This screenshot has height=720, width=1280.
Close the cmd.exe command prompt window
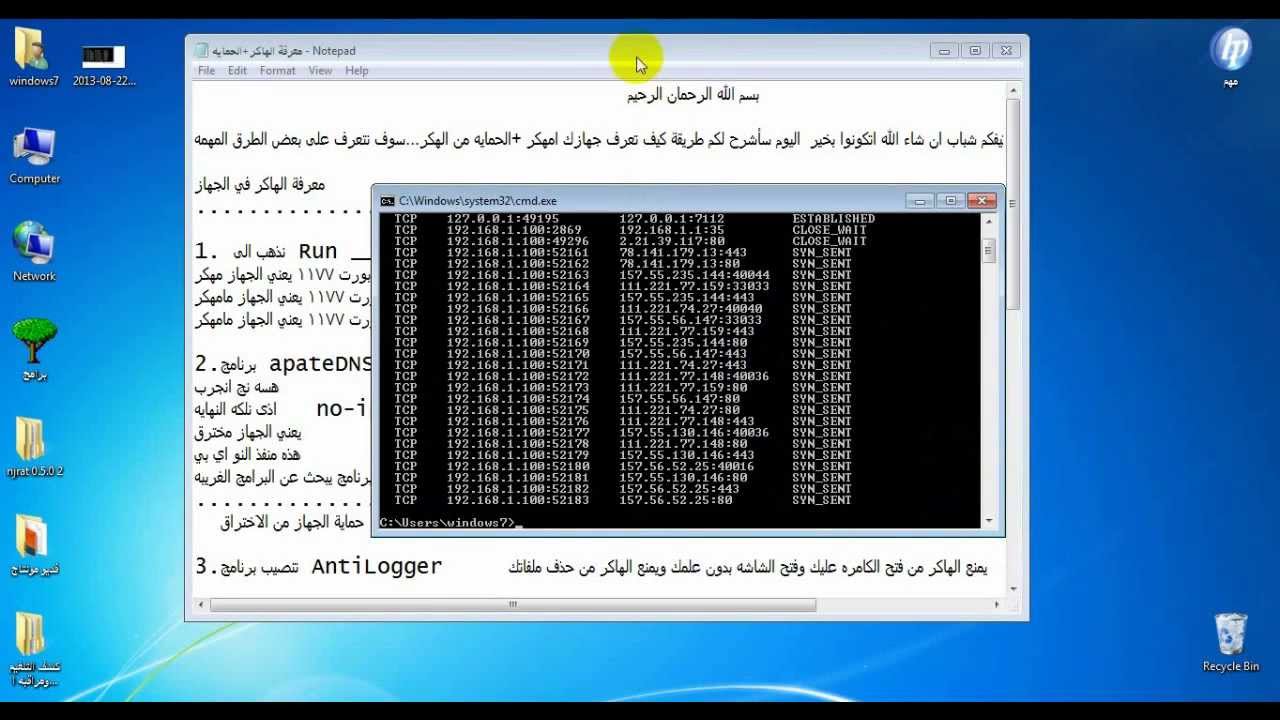(982, 201)
